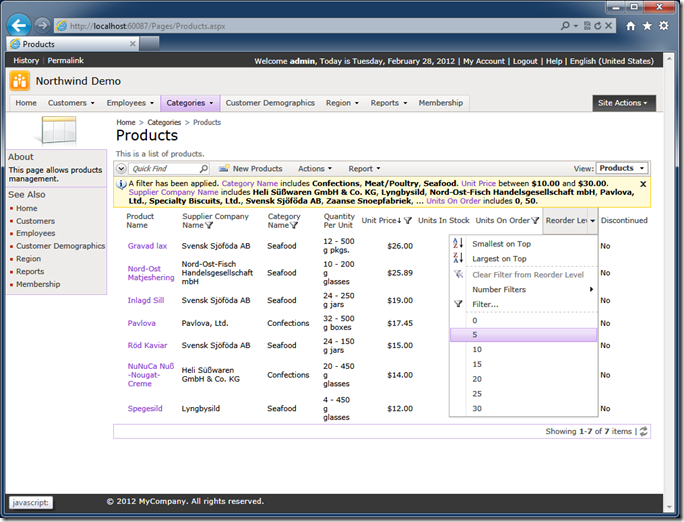Viewport: 684px width, 522px height.
Task: Click the refresh icon beside item count
Action: 644,431
